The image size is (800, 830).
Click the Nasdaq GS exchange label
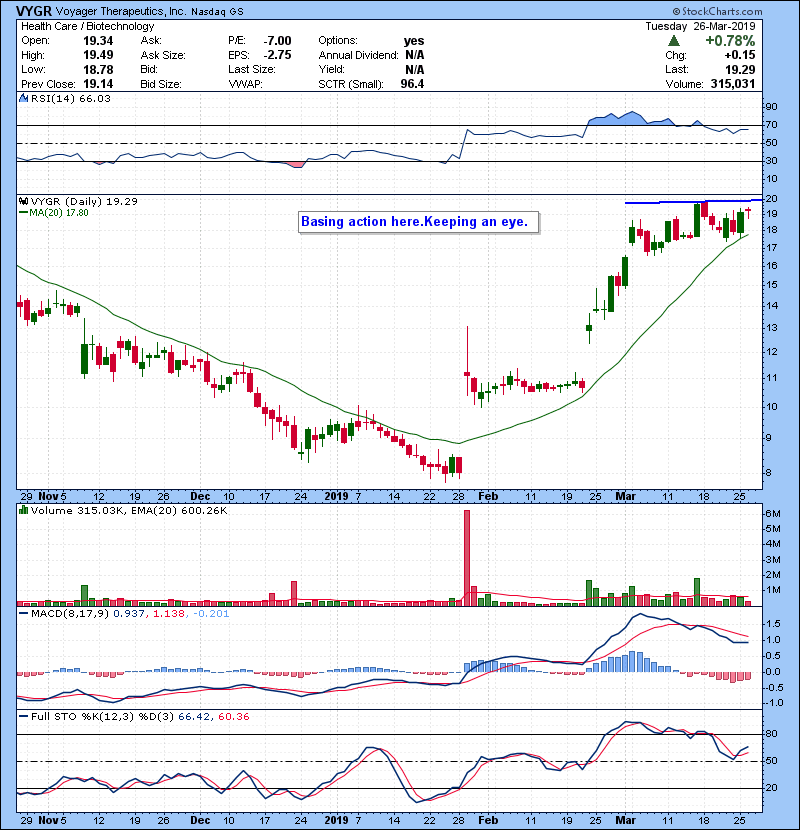pos(217,12)
